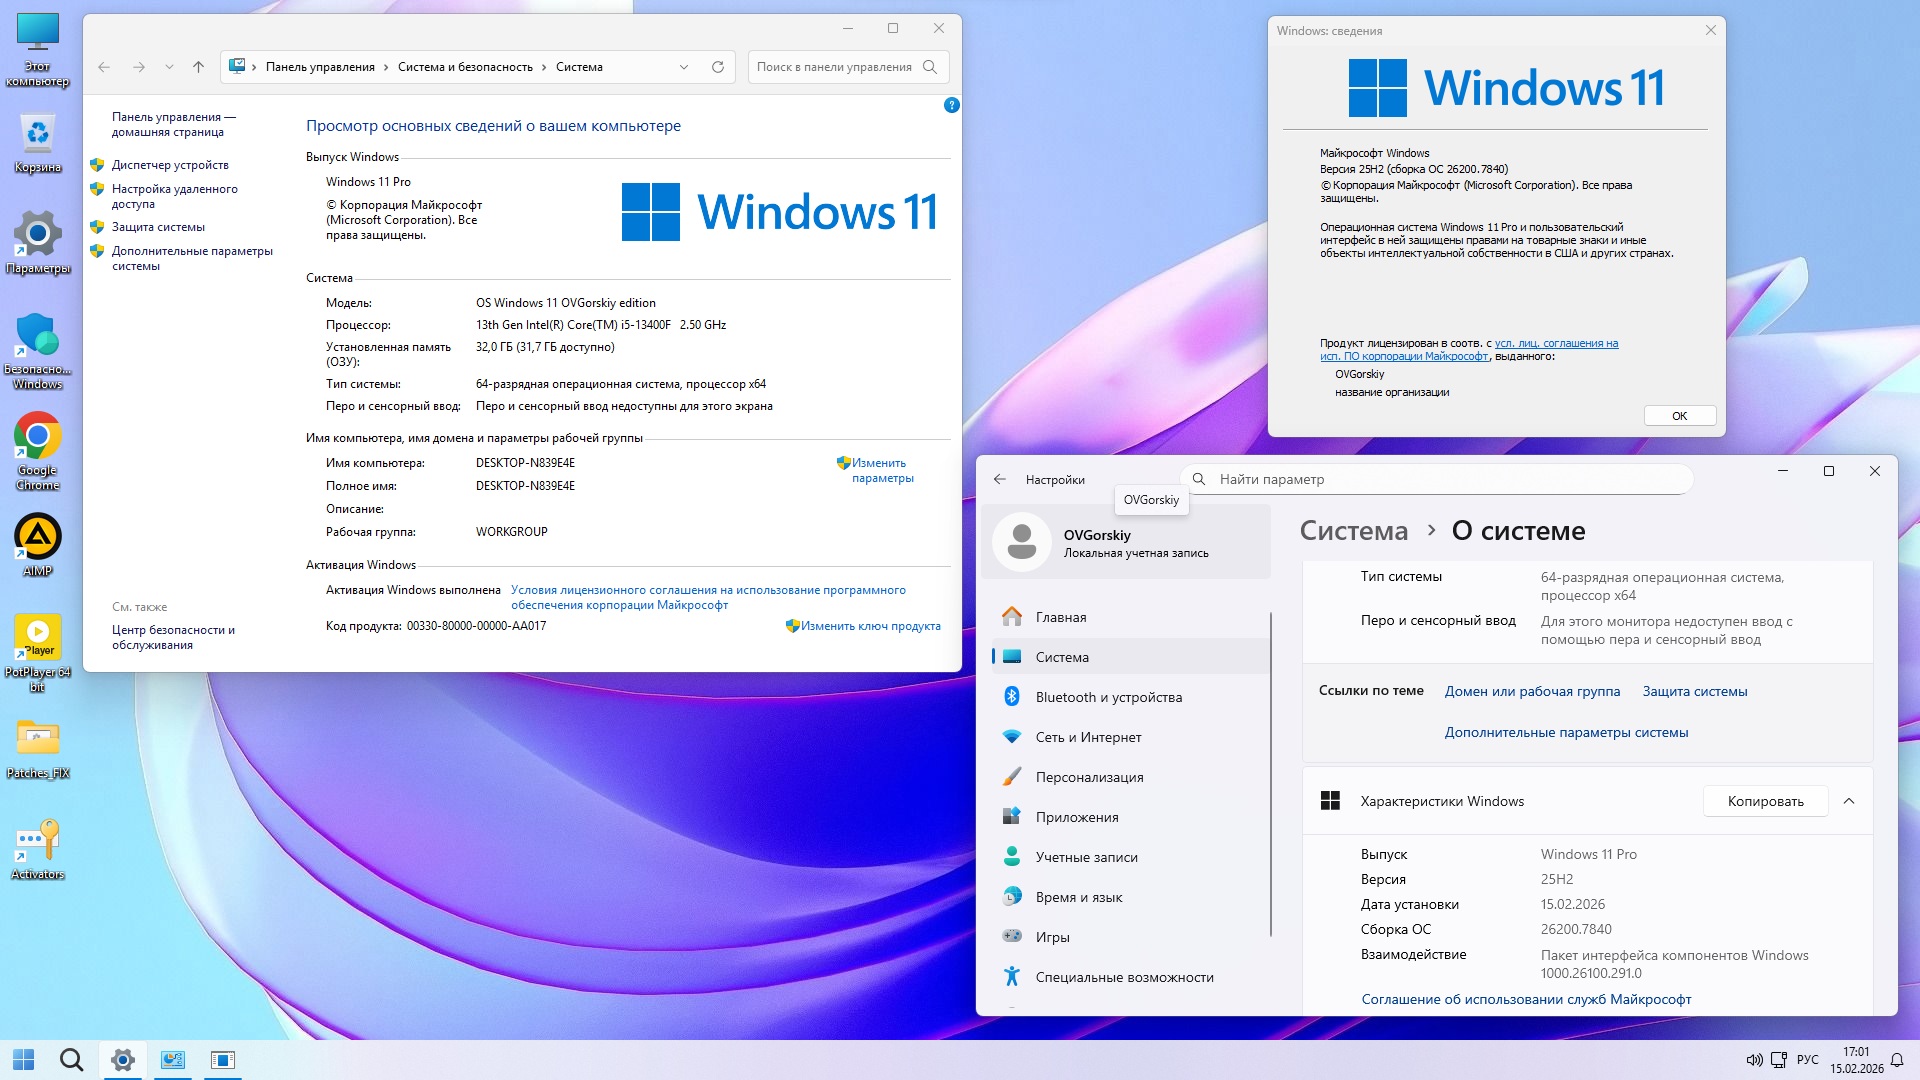1920x1080 pixels.
Task: Click the taskbar search icon
Action: point(71,1060)
